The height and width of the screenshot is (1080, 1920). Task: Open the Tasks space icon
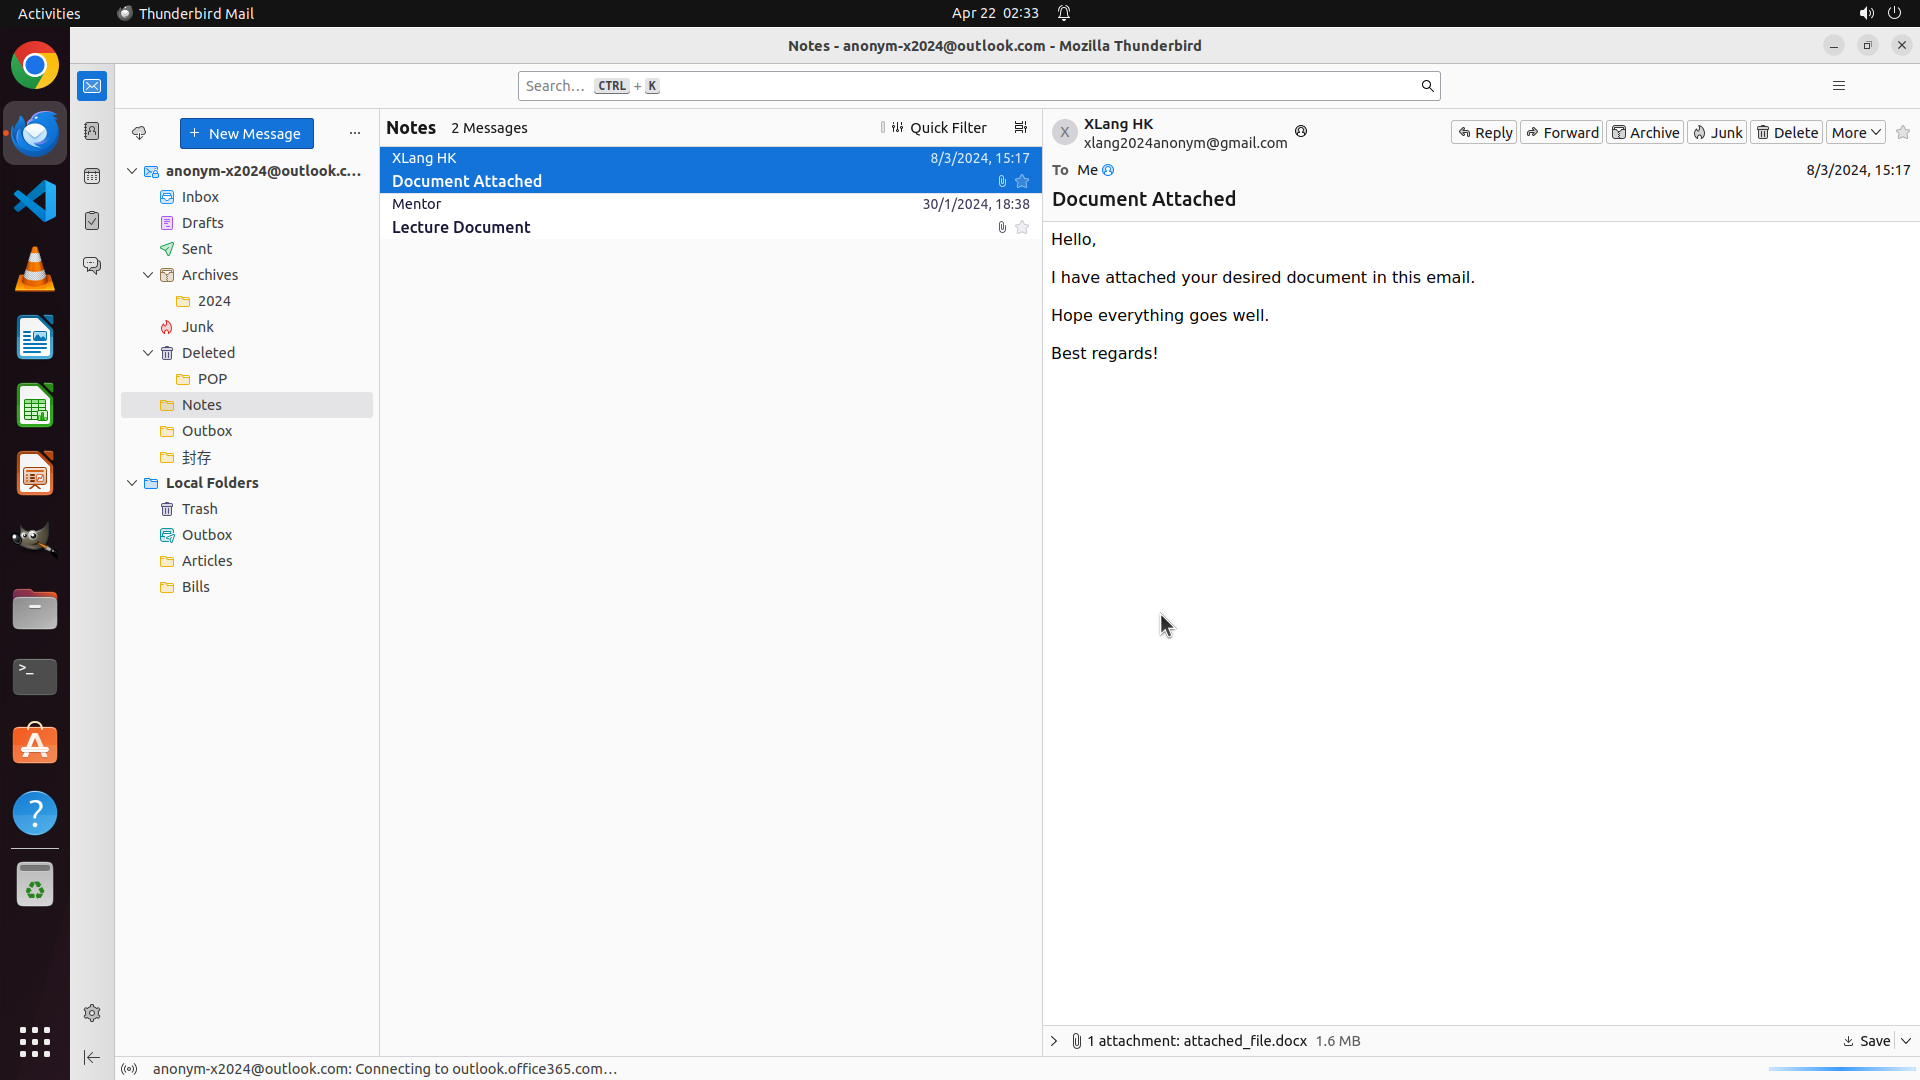[x=92, y=221]
